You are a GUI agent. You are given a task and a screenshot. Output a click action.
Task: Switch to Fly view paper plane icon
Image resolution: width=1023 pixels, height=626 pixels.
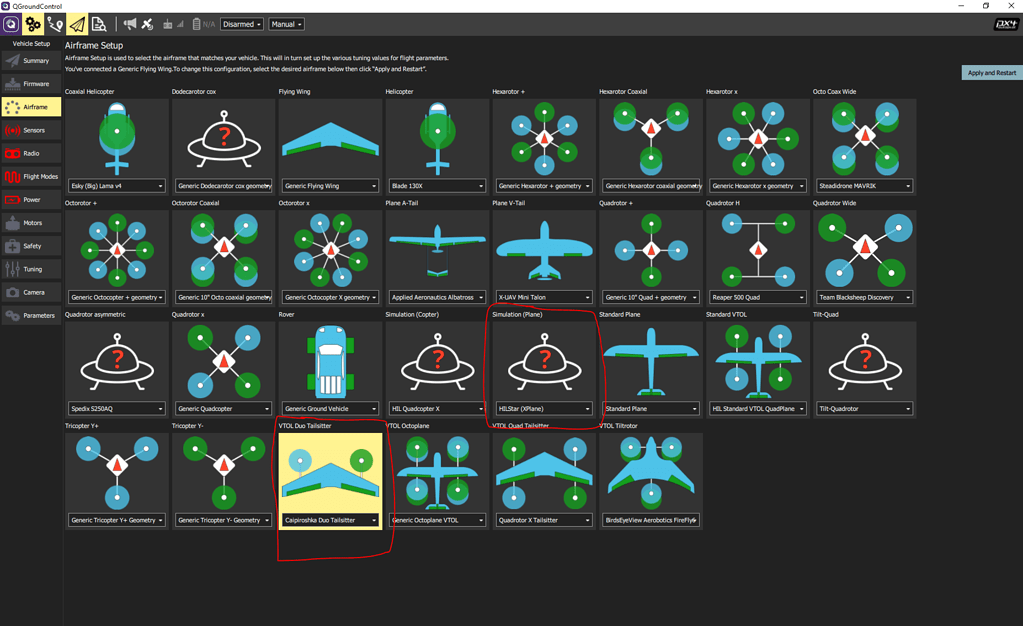[x=76, y=24]
